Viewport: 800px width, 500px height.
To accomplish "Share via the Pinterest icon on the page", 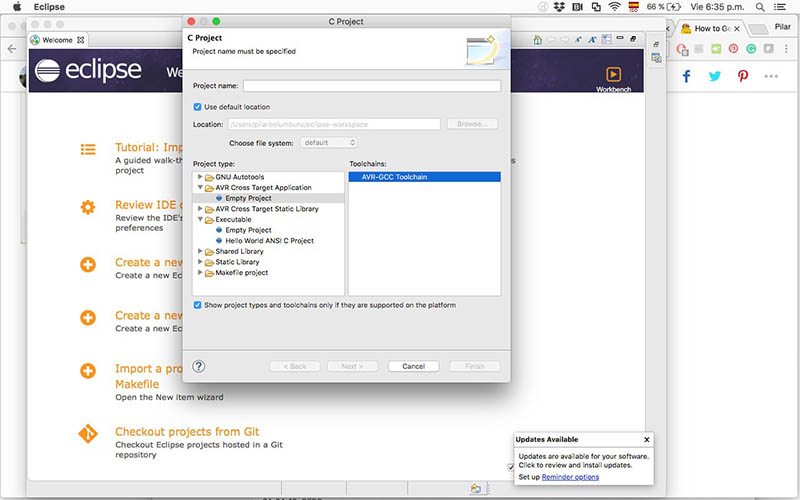I will (x=743, y=76).
